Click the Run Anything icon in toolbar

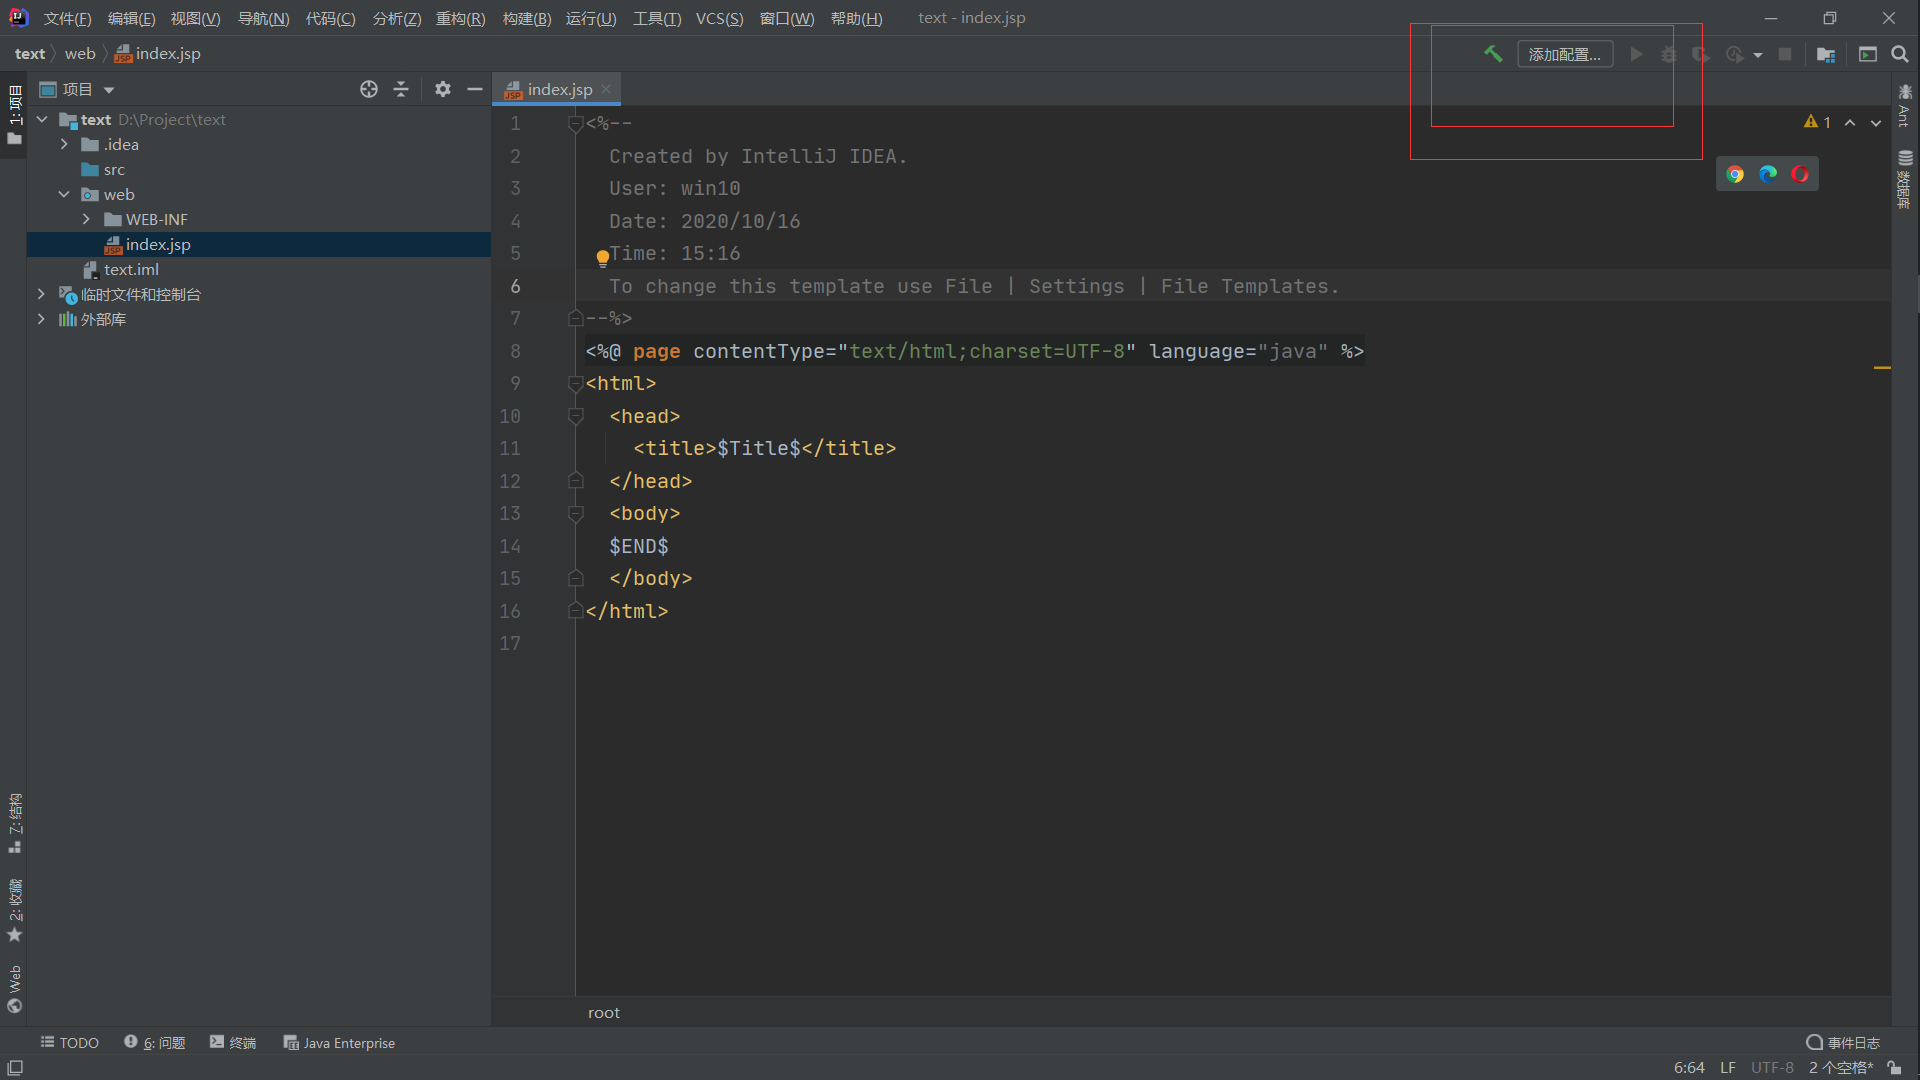point(1868,54)
